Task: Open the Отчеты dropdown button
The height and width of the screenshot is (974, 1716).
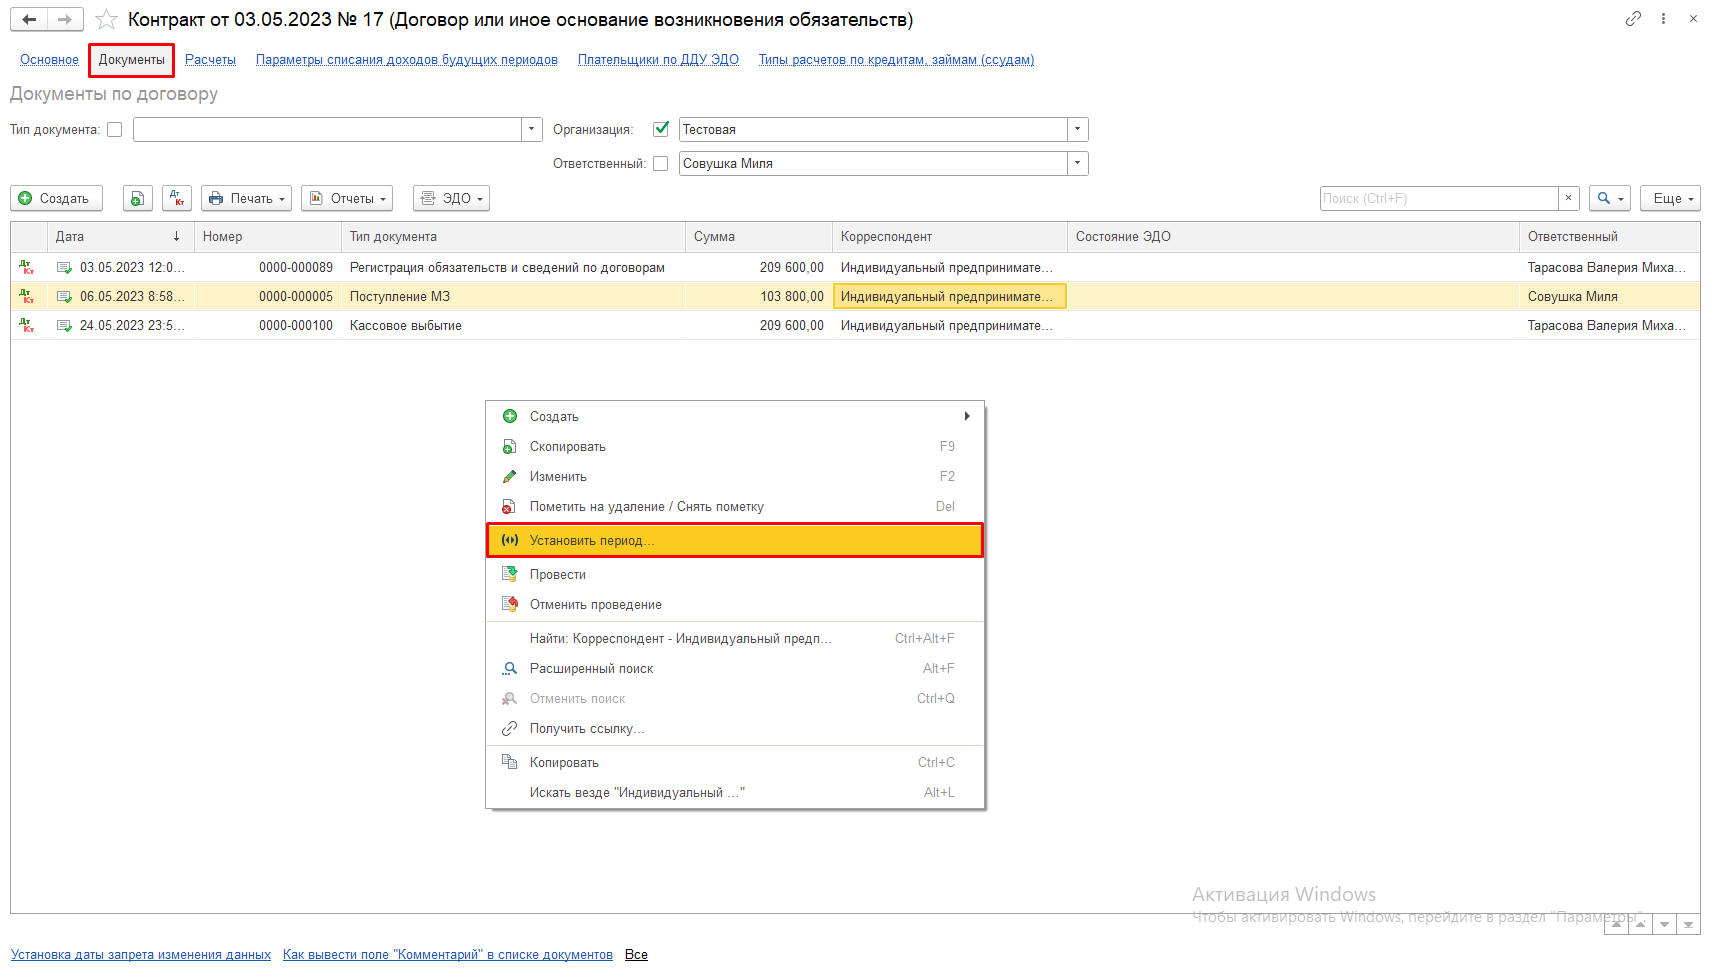Action: 347,198
